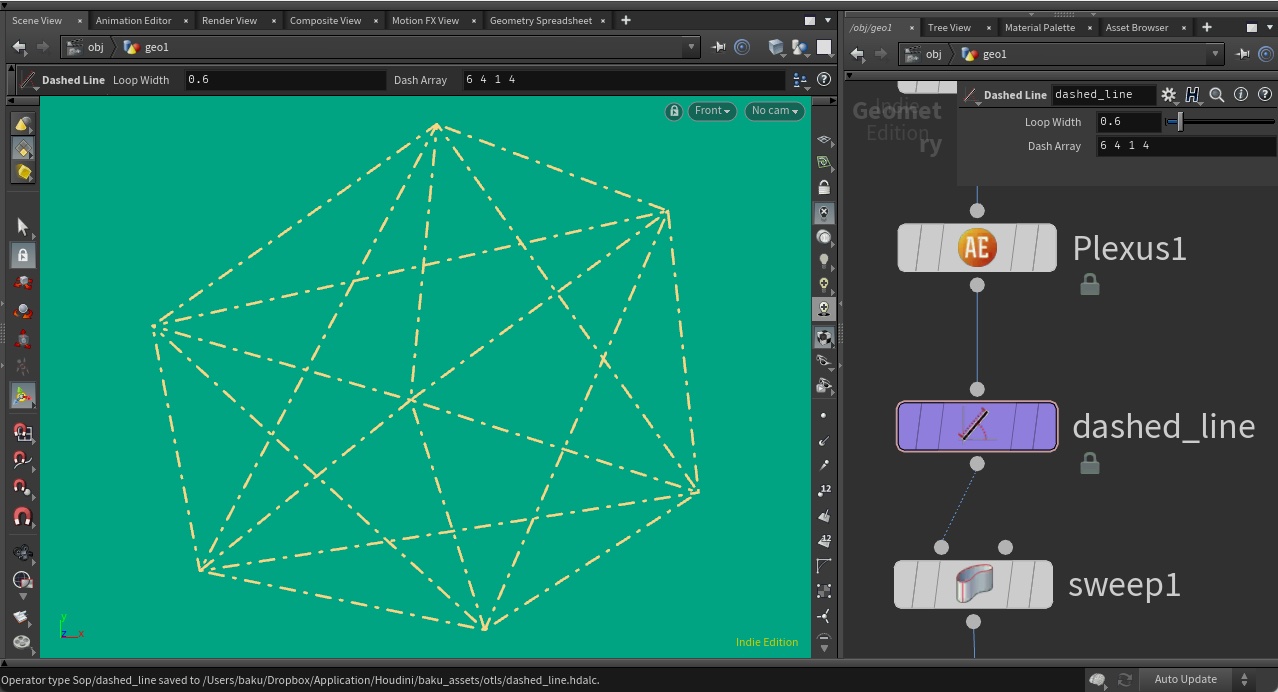
Task: Select the dashed_line node icon
Action: [x=976, y=426]
